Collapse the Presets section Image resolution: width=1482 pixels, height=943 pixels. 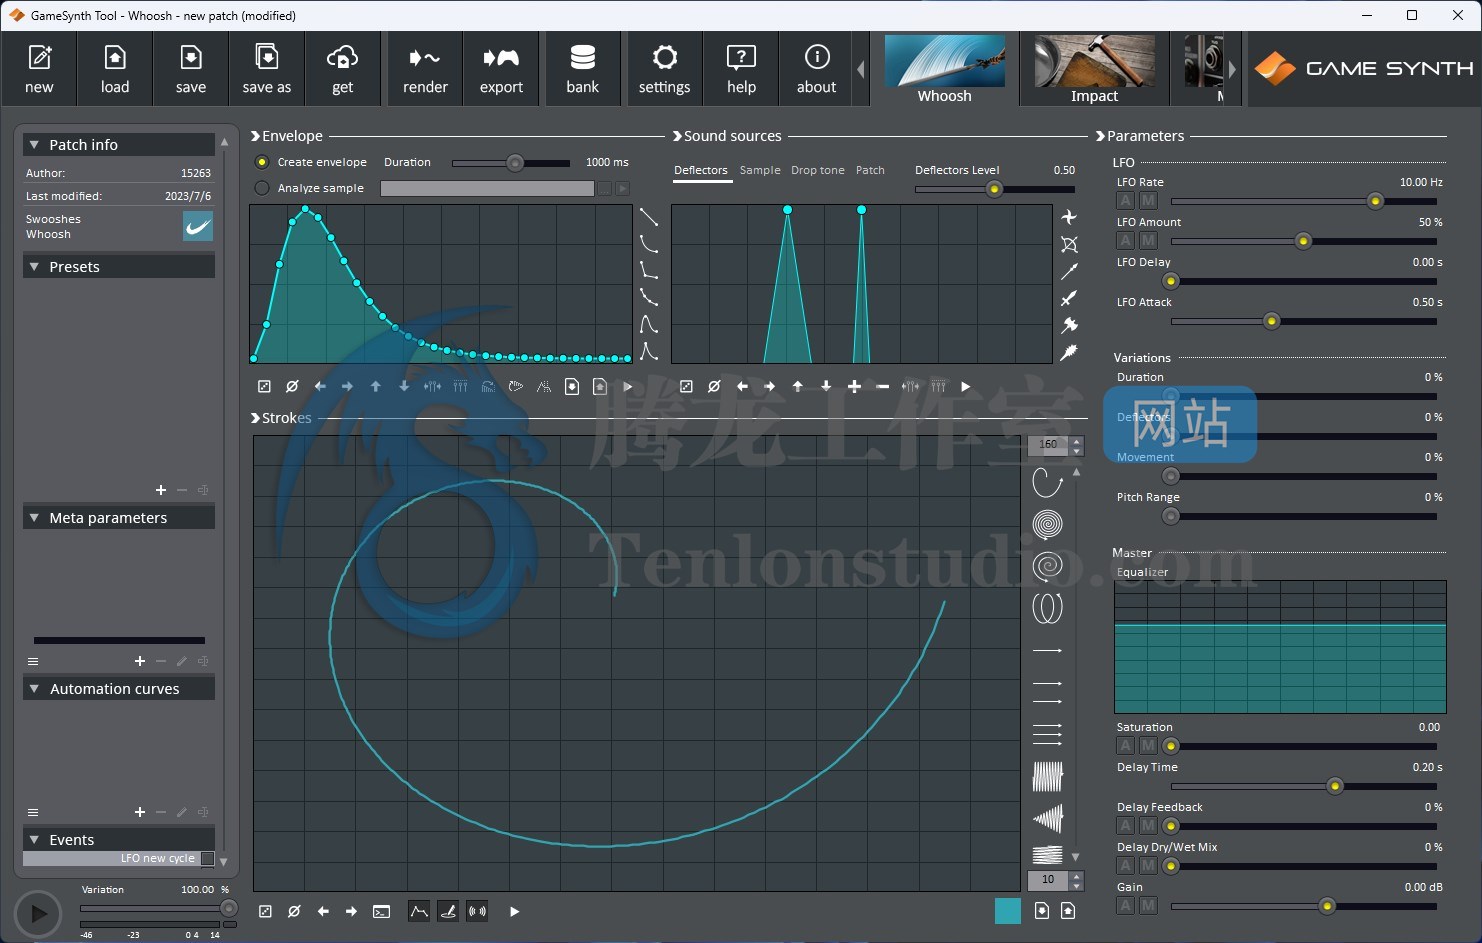(34, 267)
